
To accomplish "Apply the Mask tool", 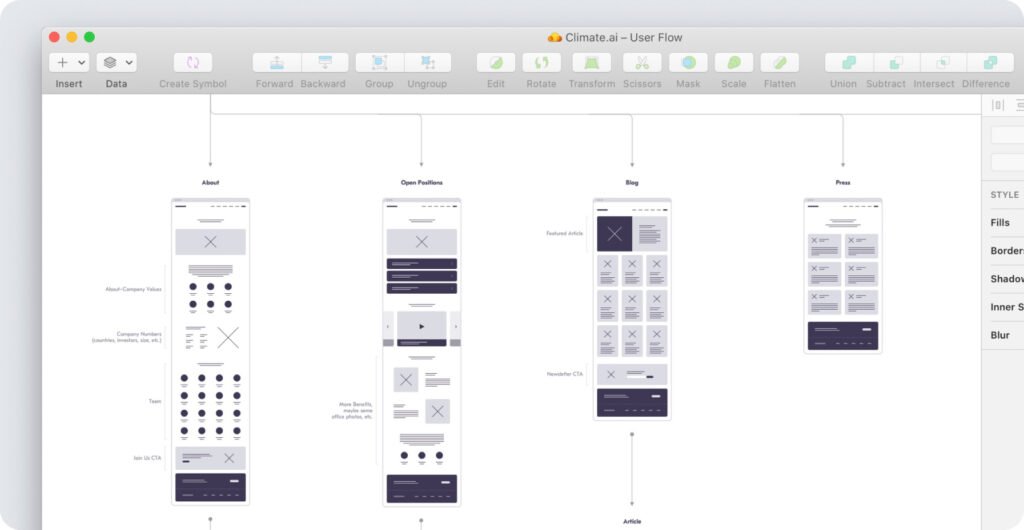I will tap(688, 62).
